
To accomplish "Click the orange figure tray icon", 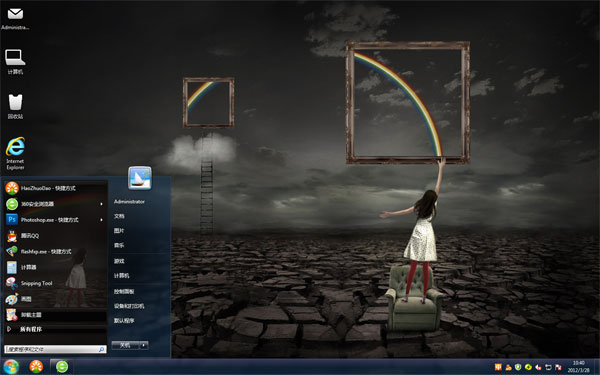I will 508,367.
